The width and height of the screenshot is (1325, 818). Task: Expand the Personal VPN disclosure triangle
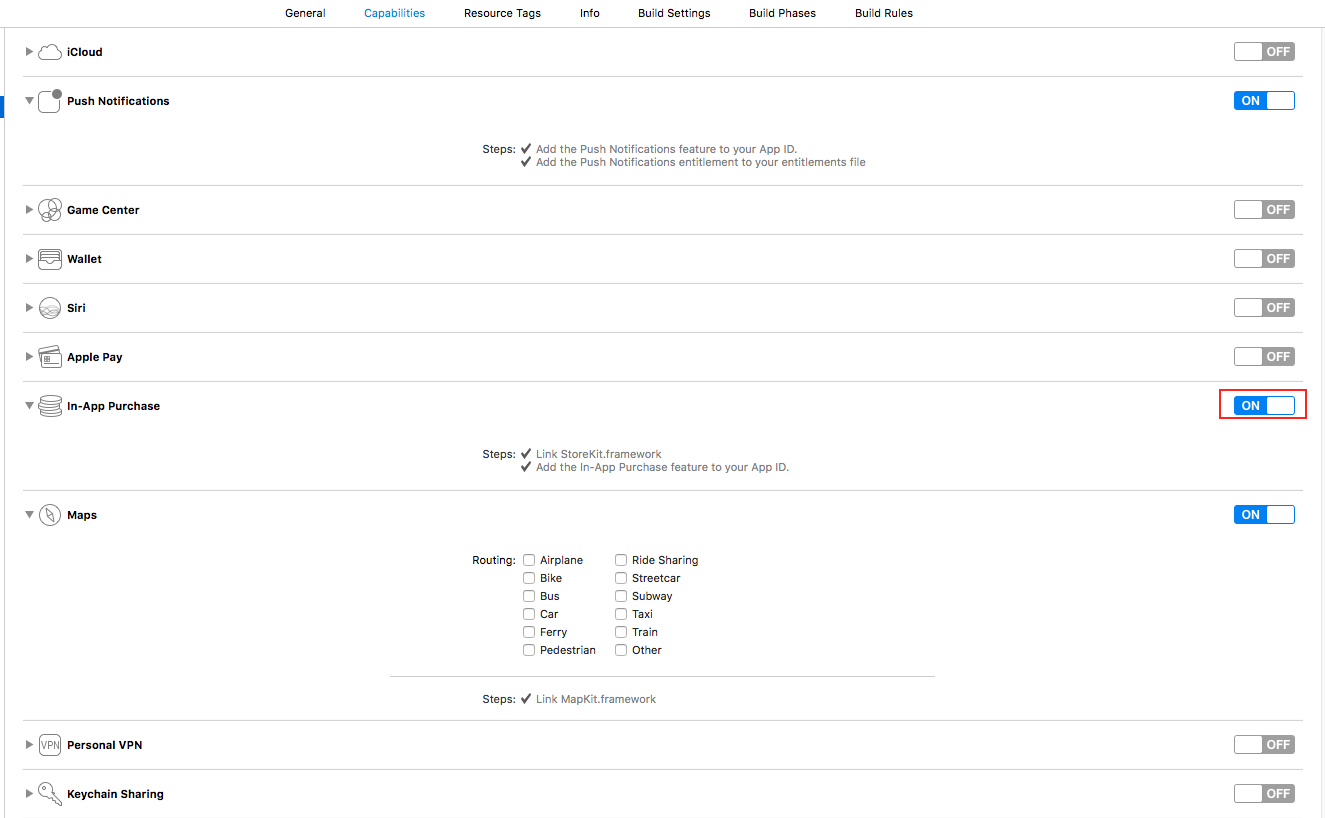[29, 745]
